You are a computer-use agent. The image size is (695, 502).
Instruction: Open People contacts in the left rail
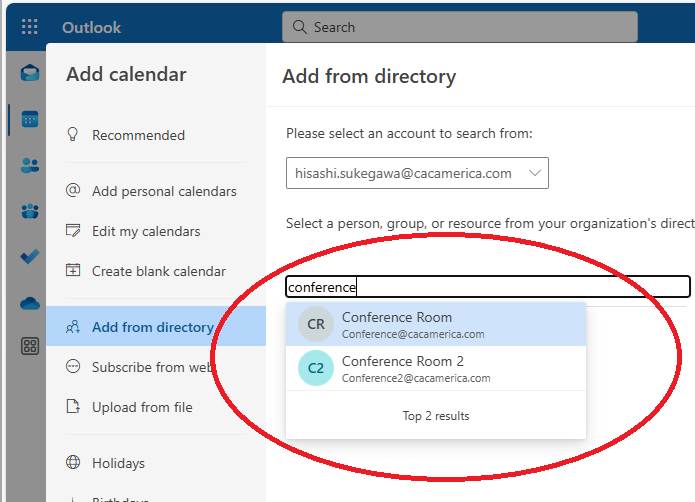point(30,165)
